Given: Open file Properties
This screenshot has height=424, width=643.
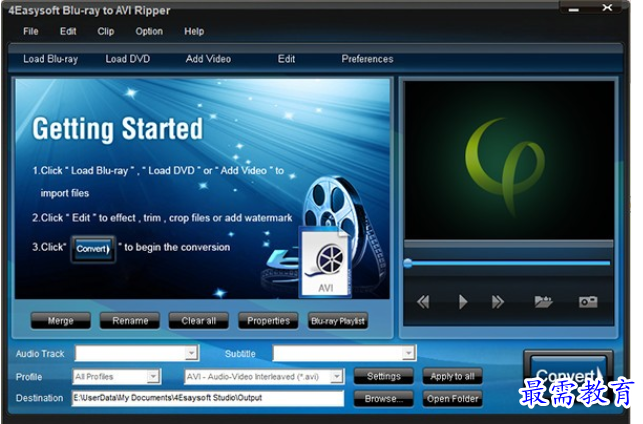Looking at the screenshot, I should (268, 321).
